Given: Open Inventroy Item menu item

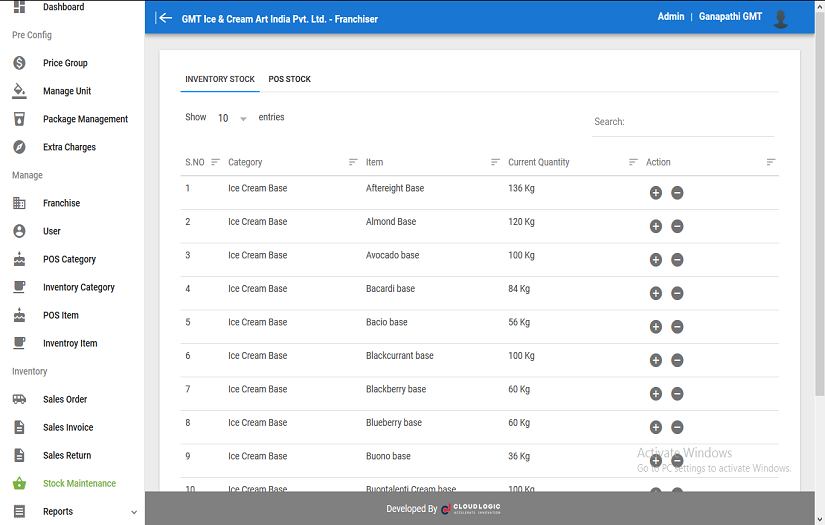Looking at the screenshot, I should pyautogui.click(x=70, y=344).
